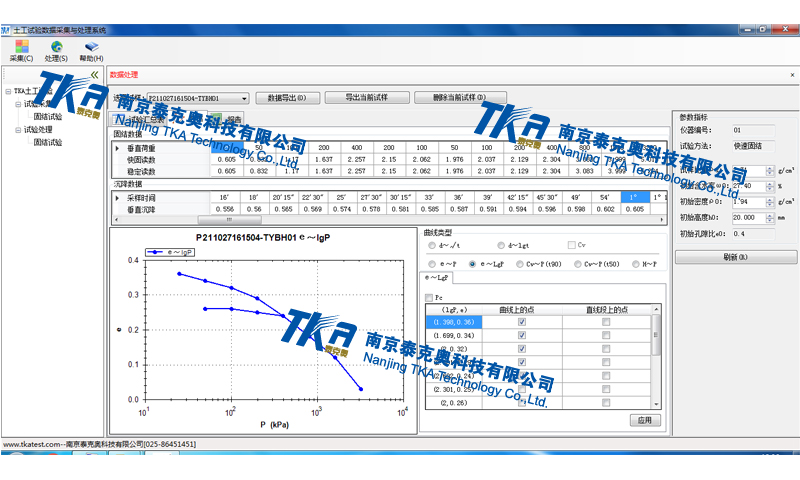800x480 pixels.
Task: Select the e～P curve type radio button
Action: click(432, 263)
